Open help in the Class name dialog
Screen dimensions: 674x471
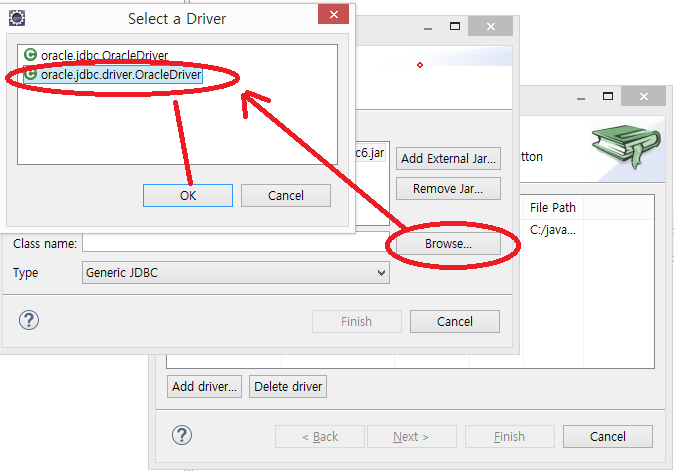pyautogui.click(x=30, y=320)
